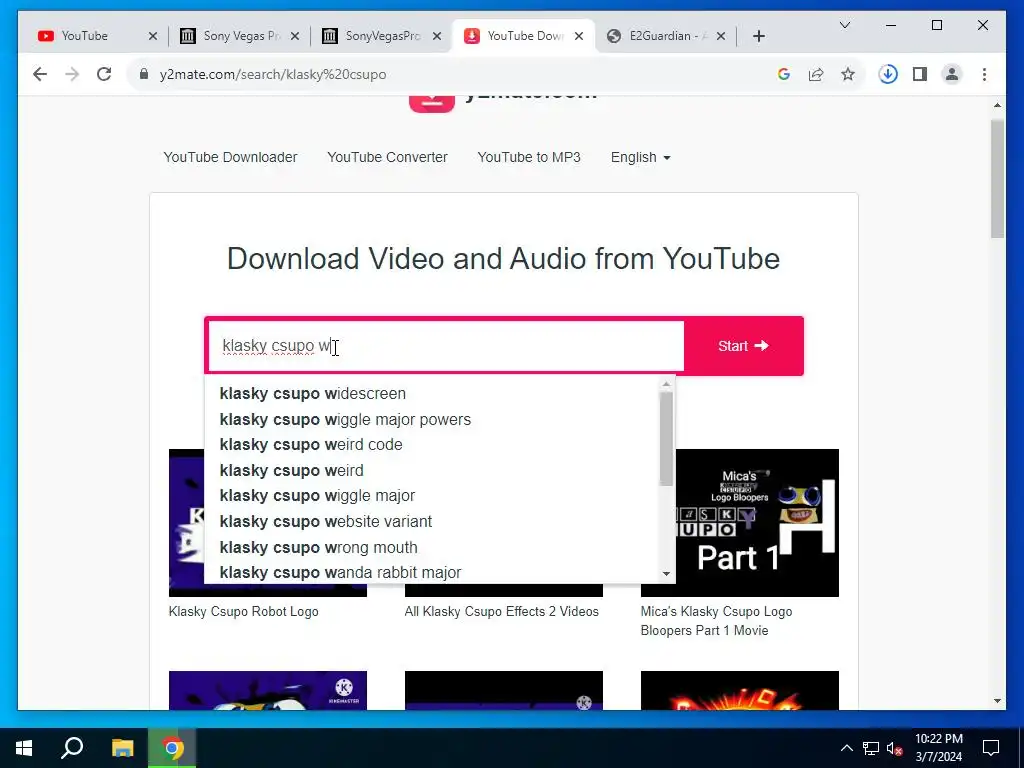This screenshot has height=768, width=1024.
Task: Open the notification center icon
Action: pos(991,748)
